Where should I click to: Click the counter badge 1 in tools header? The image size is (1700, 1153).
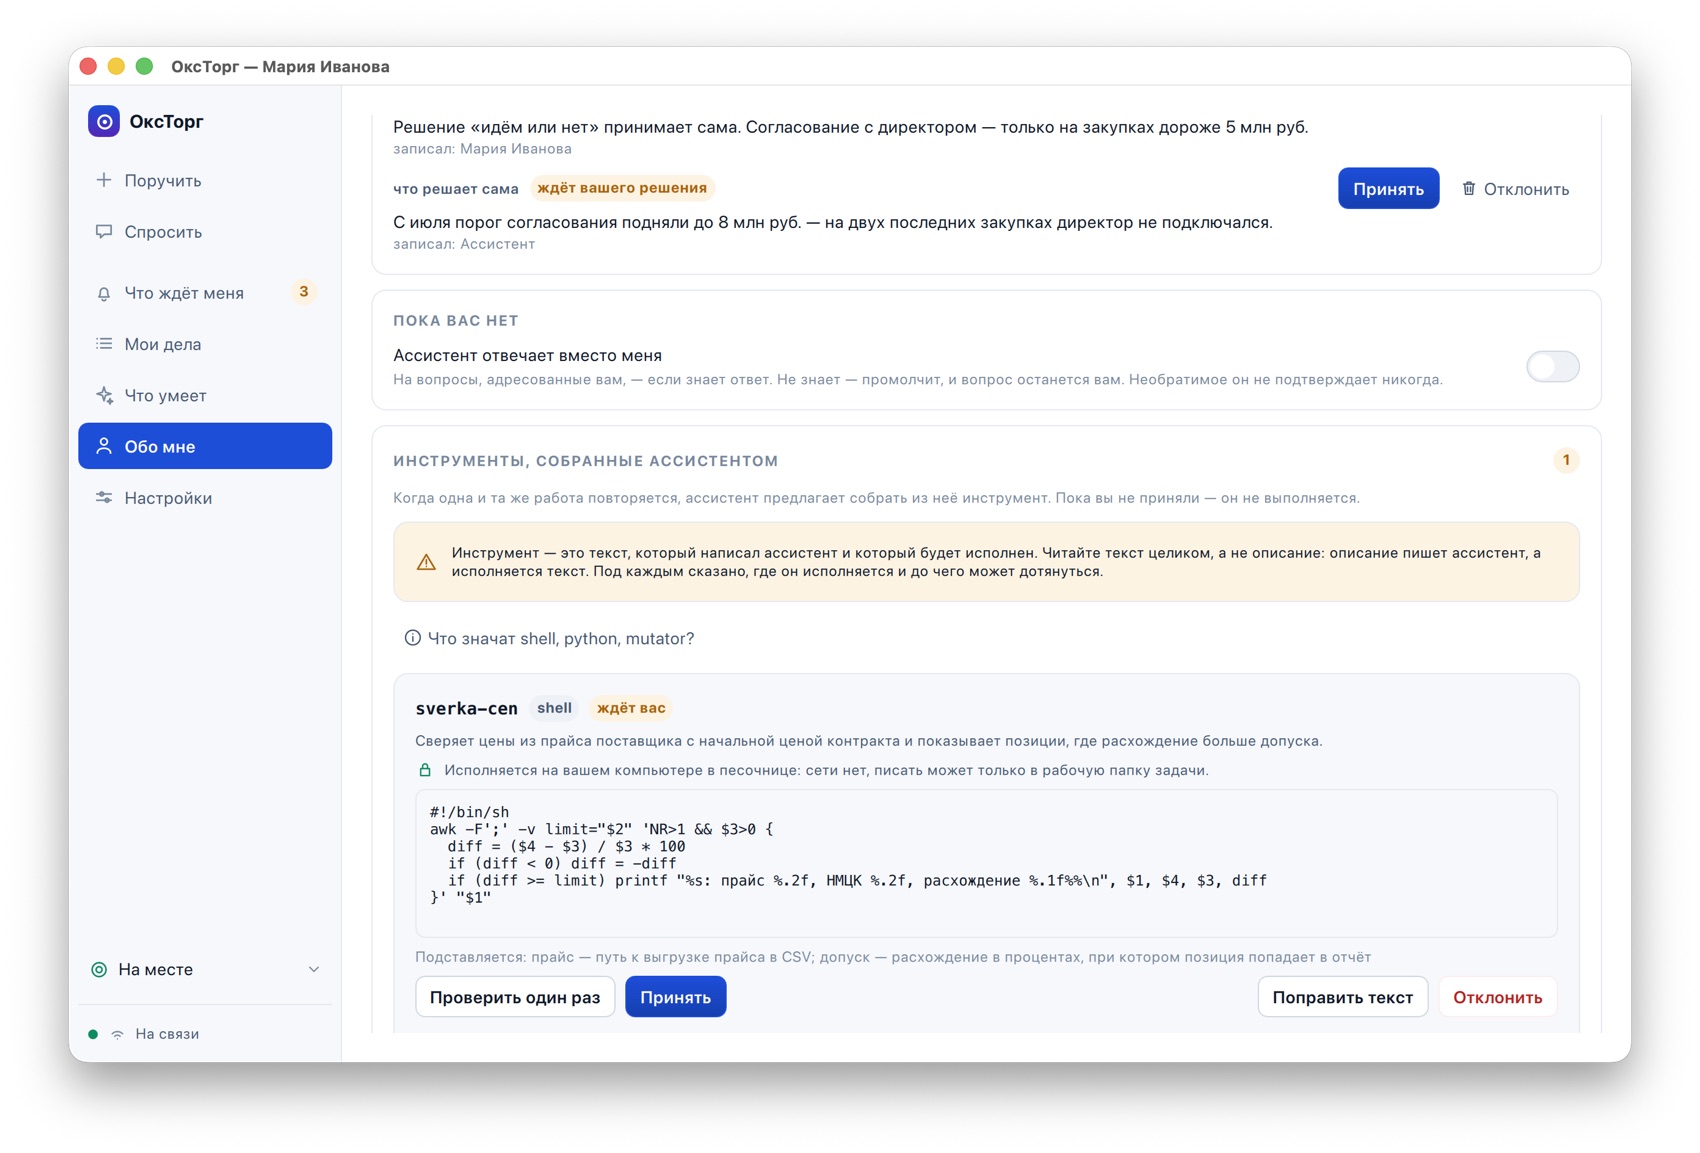[1566, 460]
